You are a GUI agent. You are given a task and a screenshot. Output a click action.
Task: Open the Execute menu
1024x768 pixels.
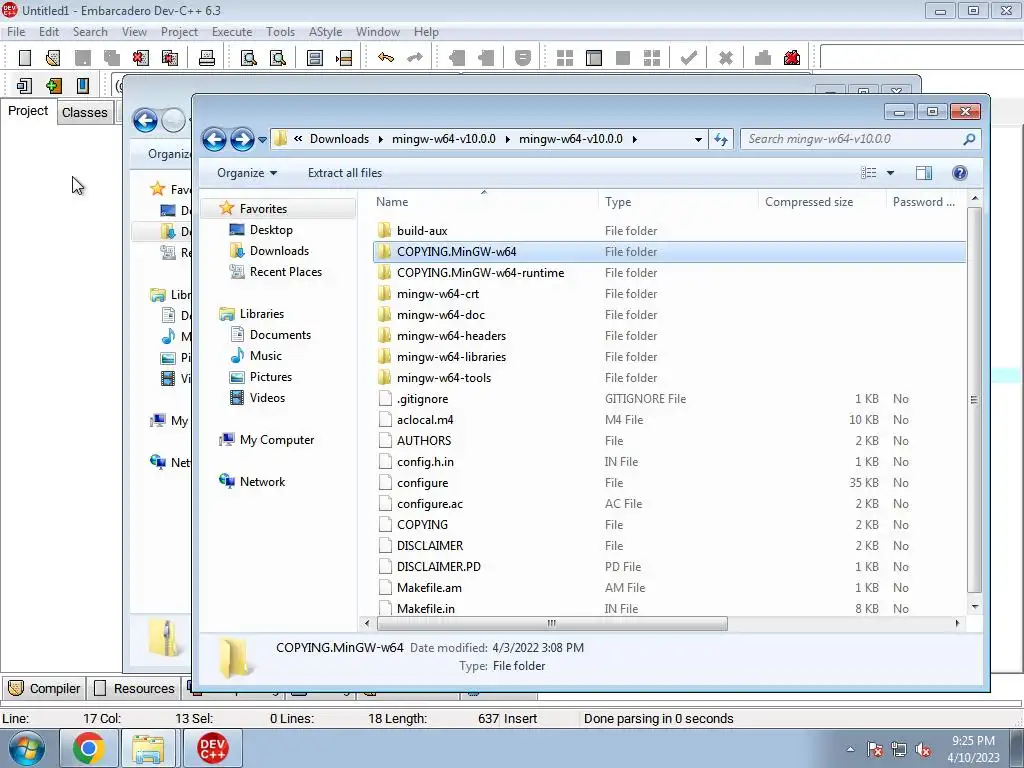click(232, 31)
